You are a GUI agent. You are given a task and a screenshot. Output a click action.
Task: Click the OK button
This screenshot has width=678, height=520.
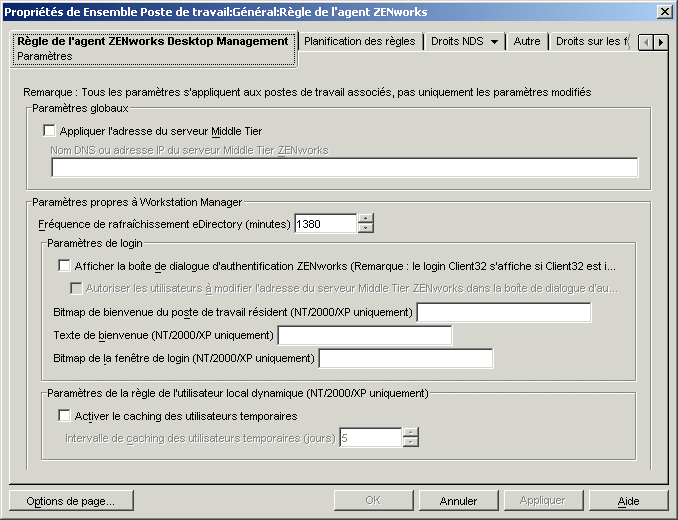pyautogui.click(x=373, y=501)
